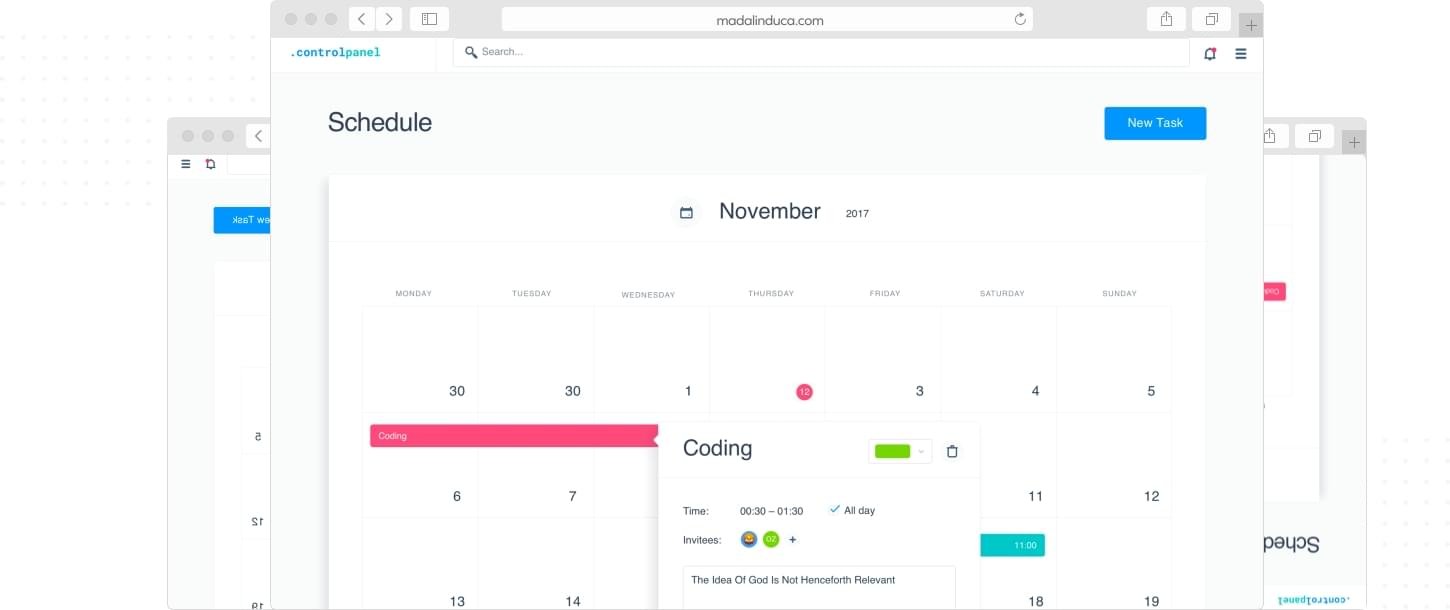The height and width of the screenshot is (610, 1450).
Task: Toggle the All day checkbox
Action: pyautogui.click(x=835, y=510)
